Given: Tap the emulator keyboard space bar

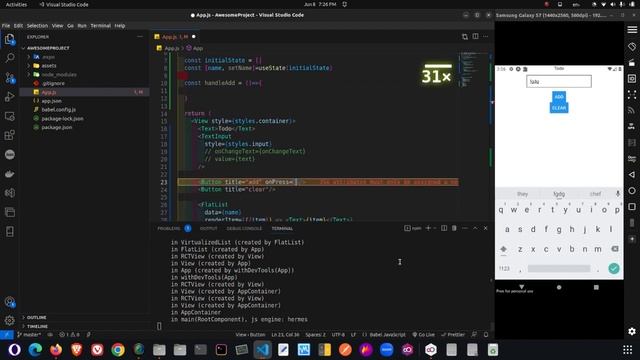Looking at the screenshot, I should tap(559, 268).
